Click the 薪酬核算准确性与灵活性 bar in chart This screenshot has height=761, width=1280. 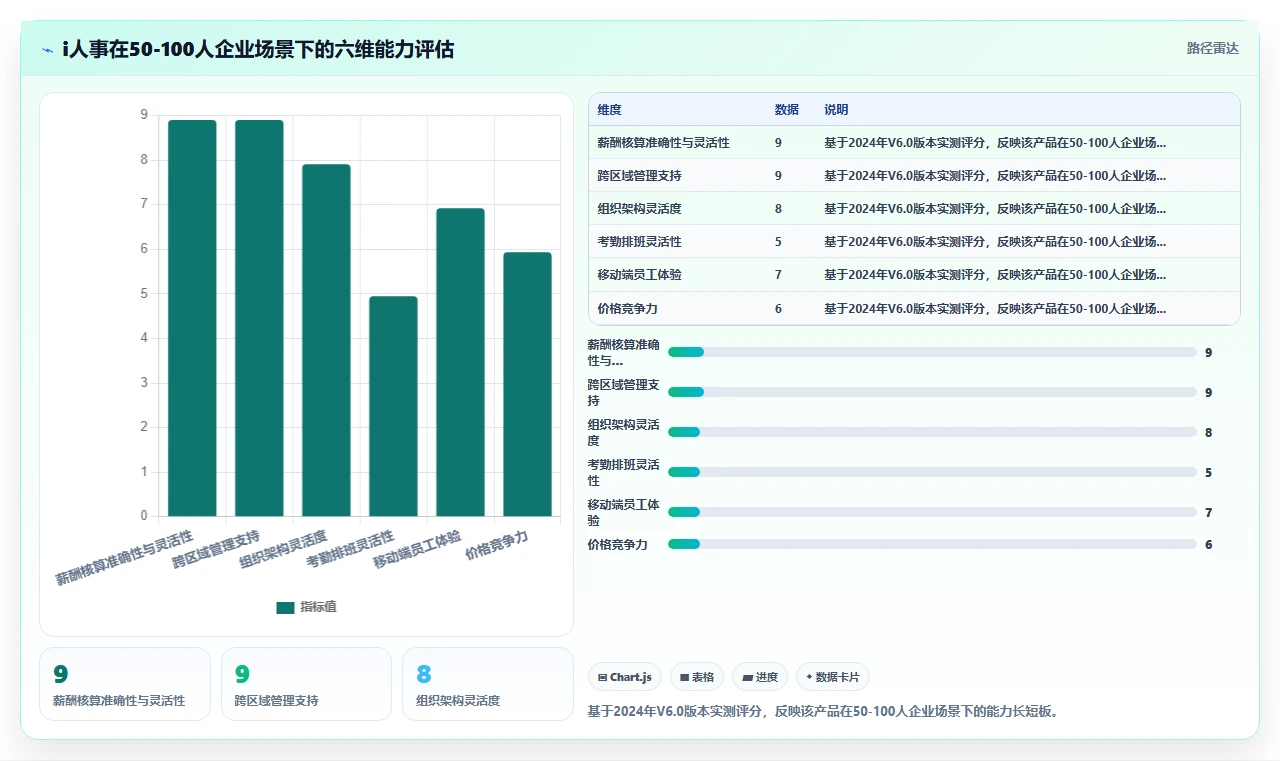point(192,318)
